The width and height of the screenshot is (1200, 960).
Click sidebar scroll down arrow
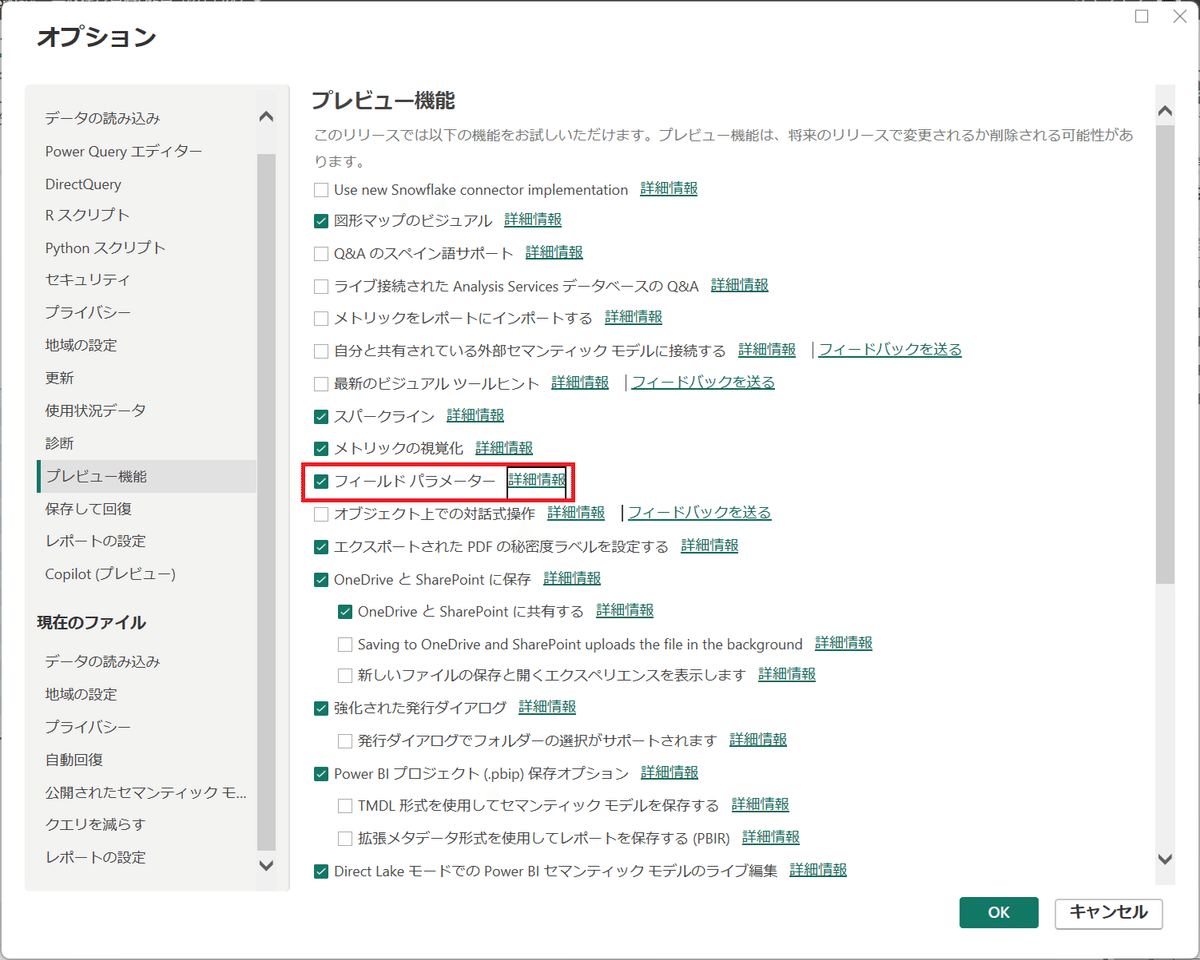[x=266, y=865]
